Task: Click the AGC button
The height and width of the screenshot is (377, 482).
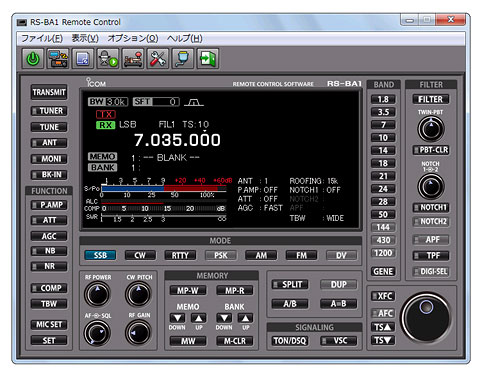Action: (x=49, y=236)
